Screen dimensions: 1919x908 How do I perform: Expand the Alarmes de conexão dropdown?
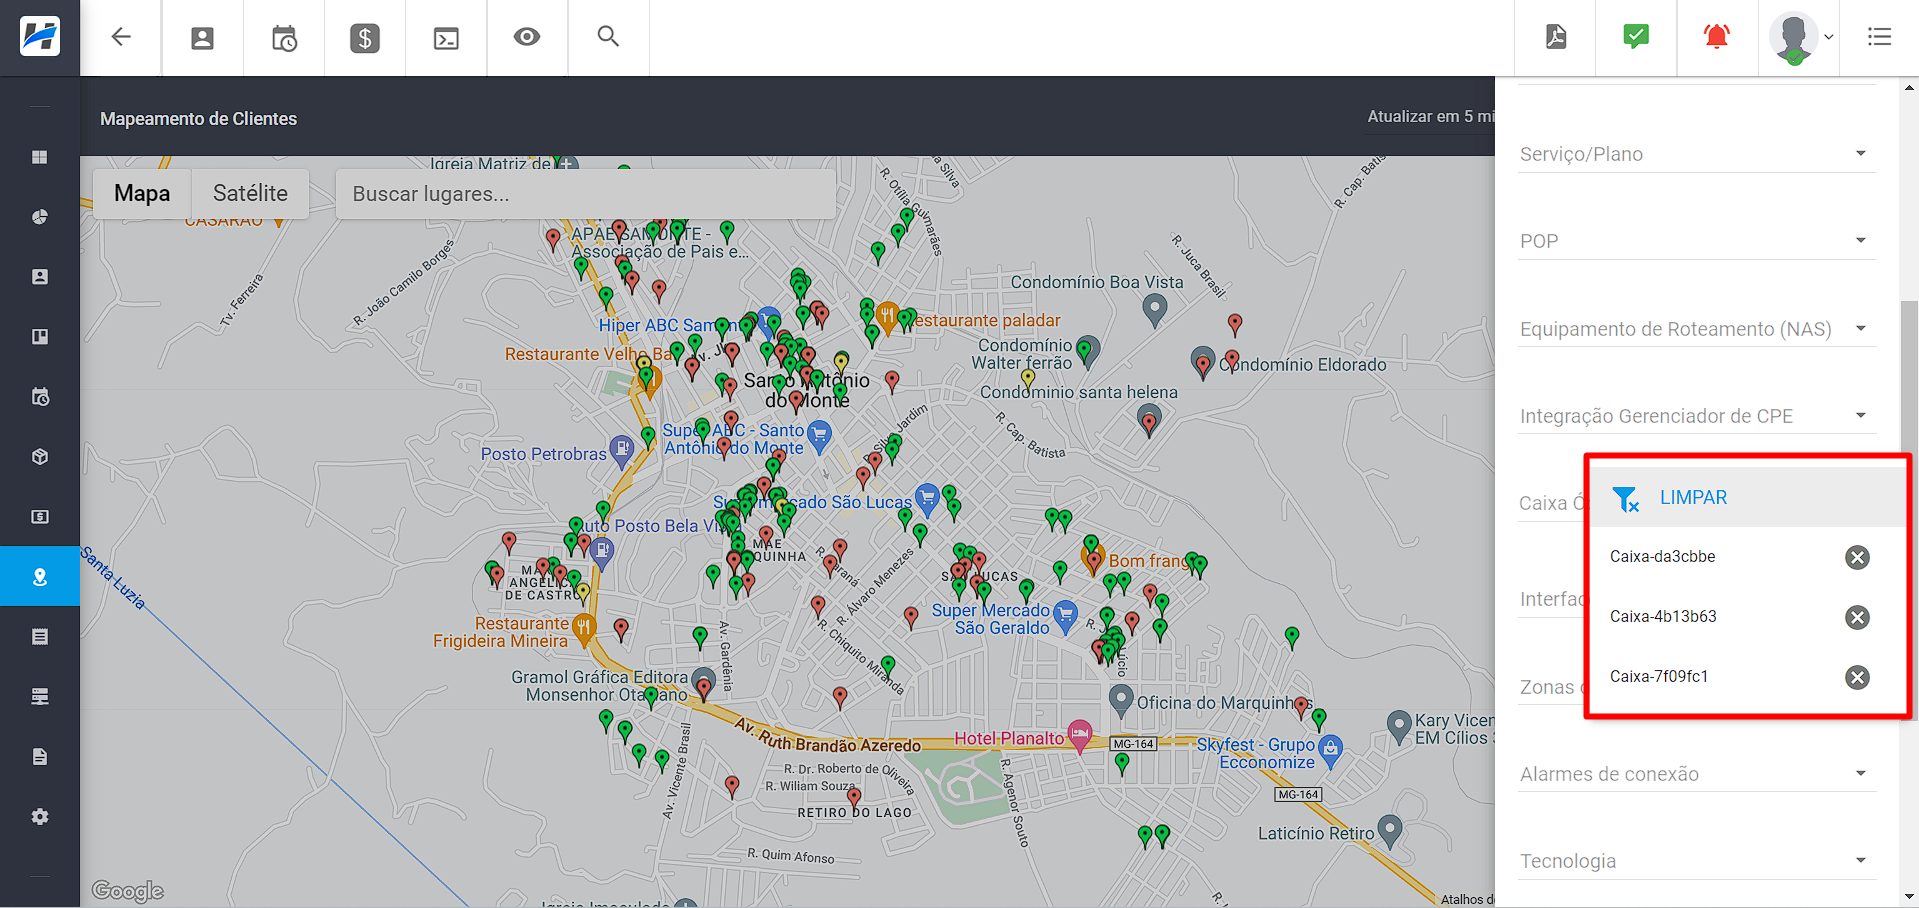(x=1696, y=774)
